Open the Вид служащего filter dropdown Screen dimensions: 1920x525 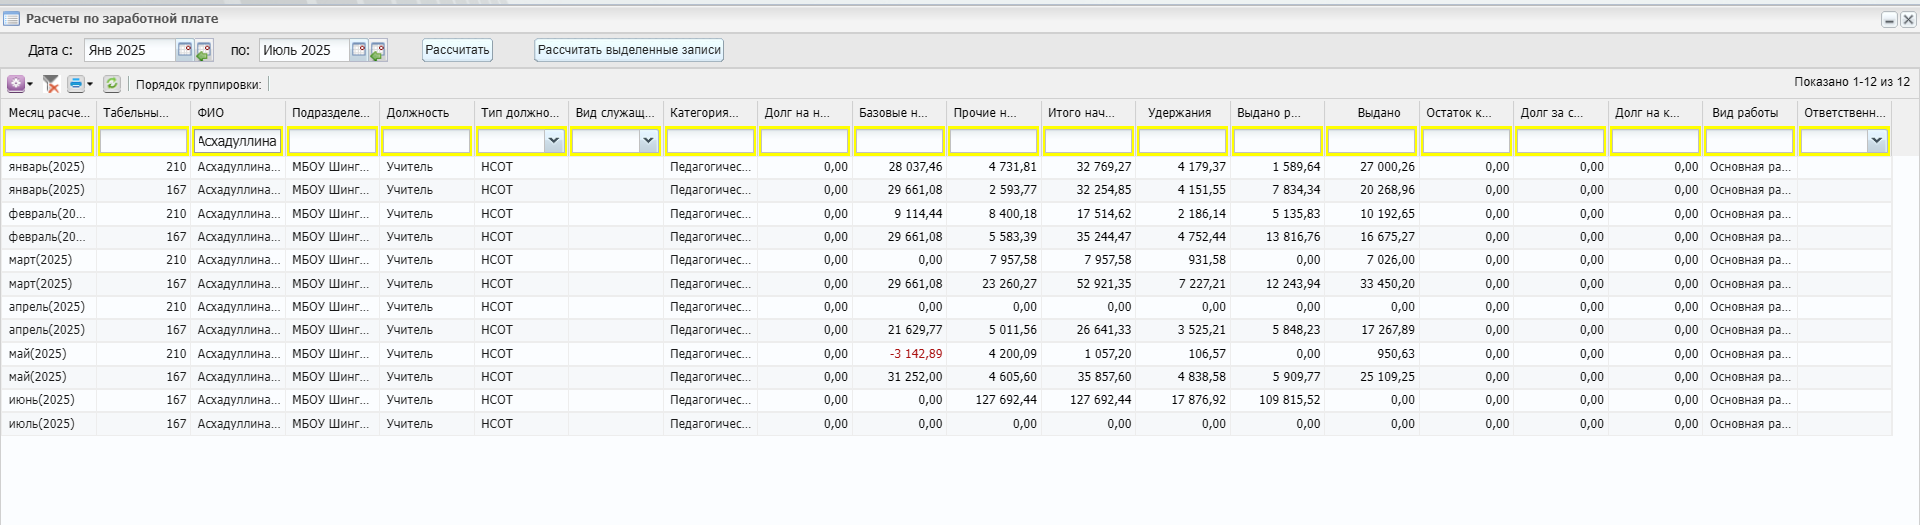click(648, 142)
